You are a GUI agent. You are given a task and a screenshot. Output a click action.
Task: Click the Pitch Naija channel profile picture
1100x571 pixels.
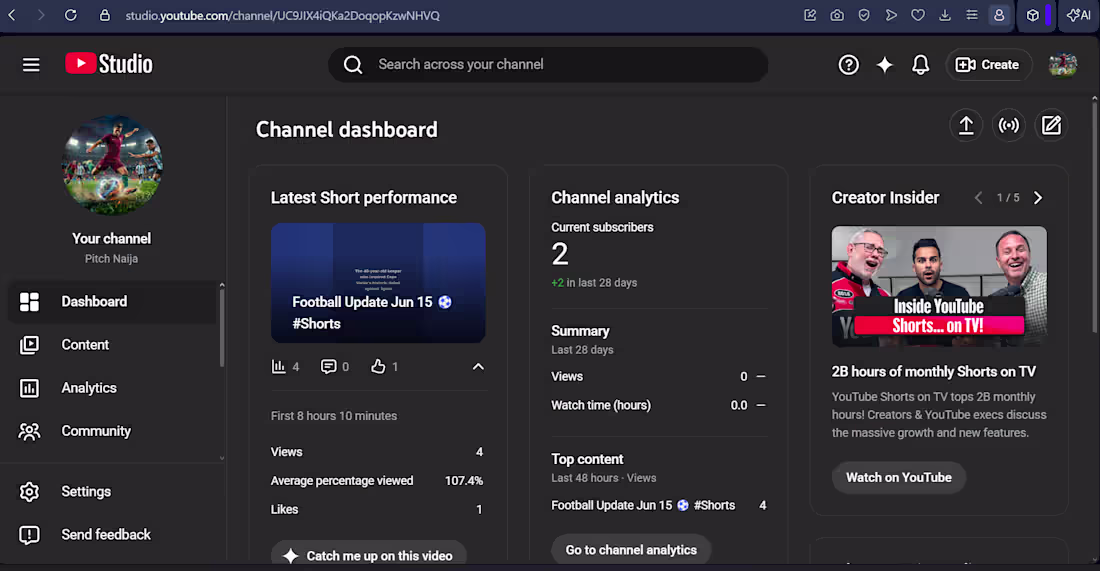(x=112, y=165)
